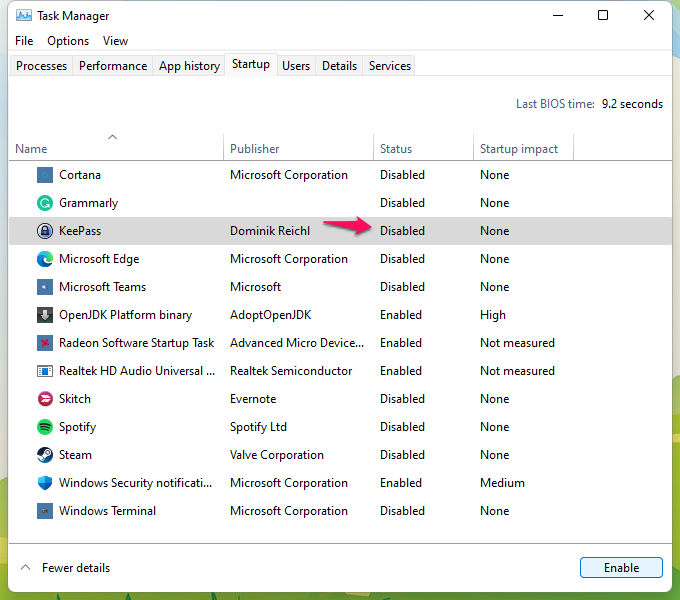Click the Last BIOS time value
The image size is (680, 600).
(x=632, y=104)
